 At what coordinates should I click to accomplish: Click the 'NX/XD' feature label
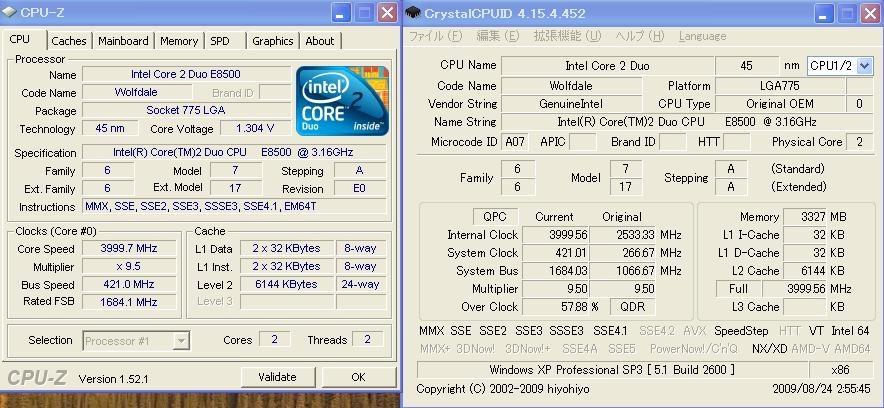tap(770, 349)
